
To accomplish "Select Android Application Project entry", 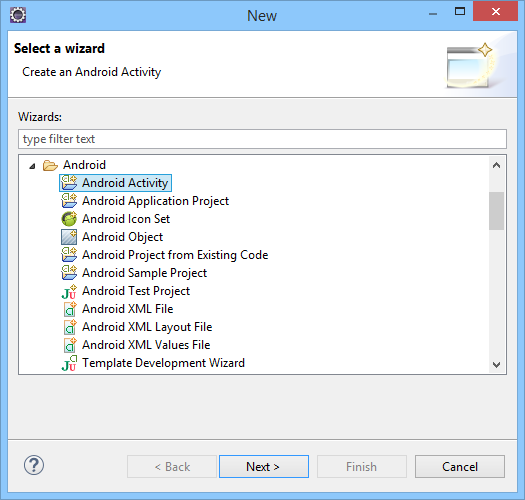I will tap(155, 201).
